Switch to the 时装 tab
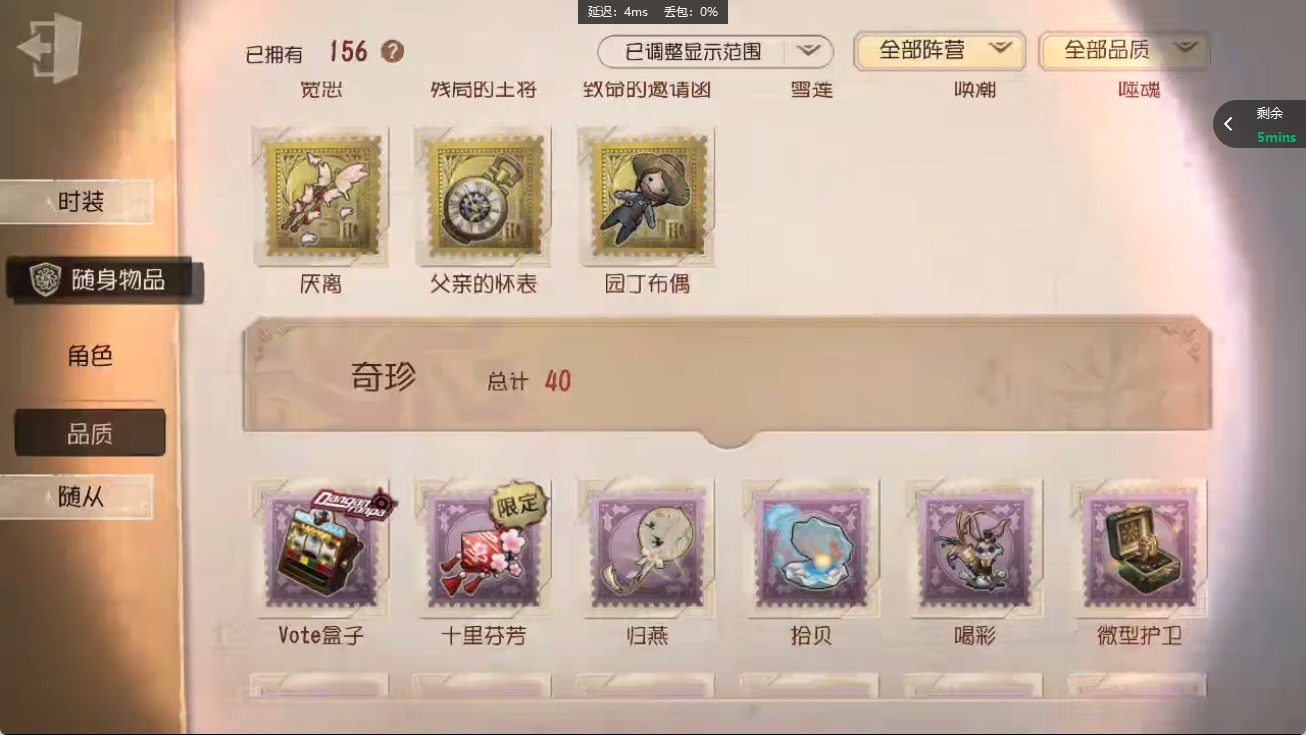 (x=80, y=202)
